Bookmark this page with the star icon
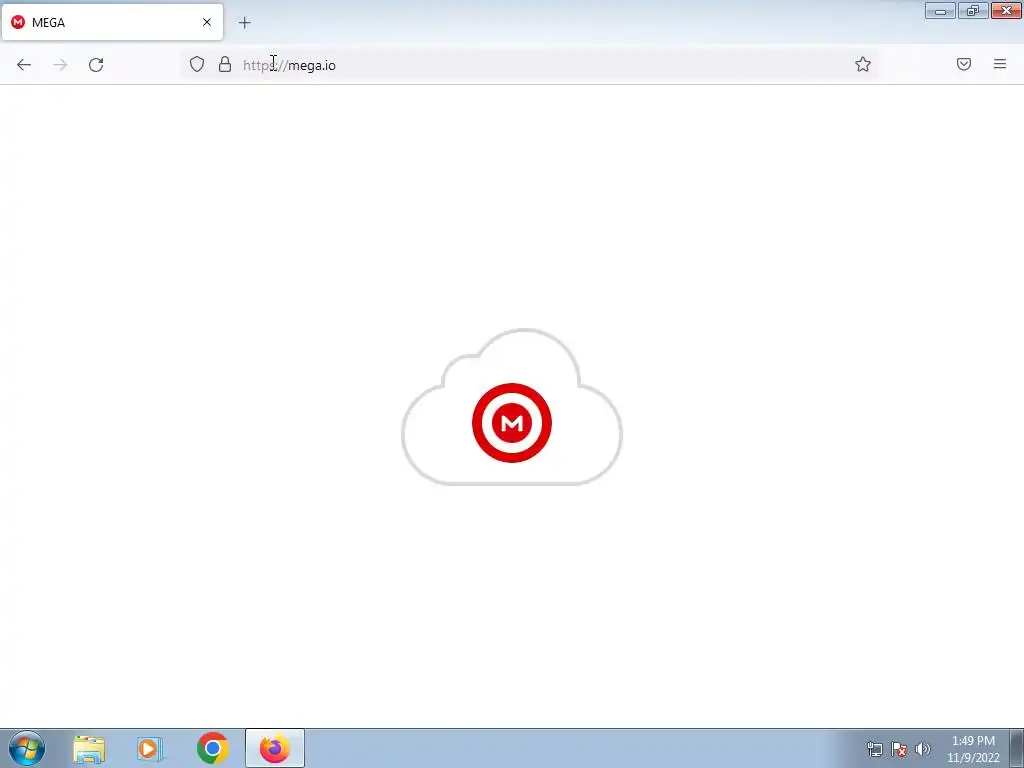Viewport: 1024px width, 768px height. [863, 64]
